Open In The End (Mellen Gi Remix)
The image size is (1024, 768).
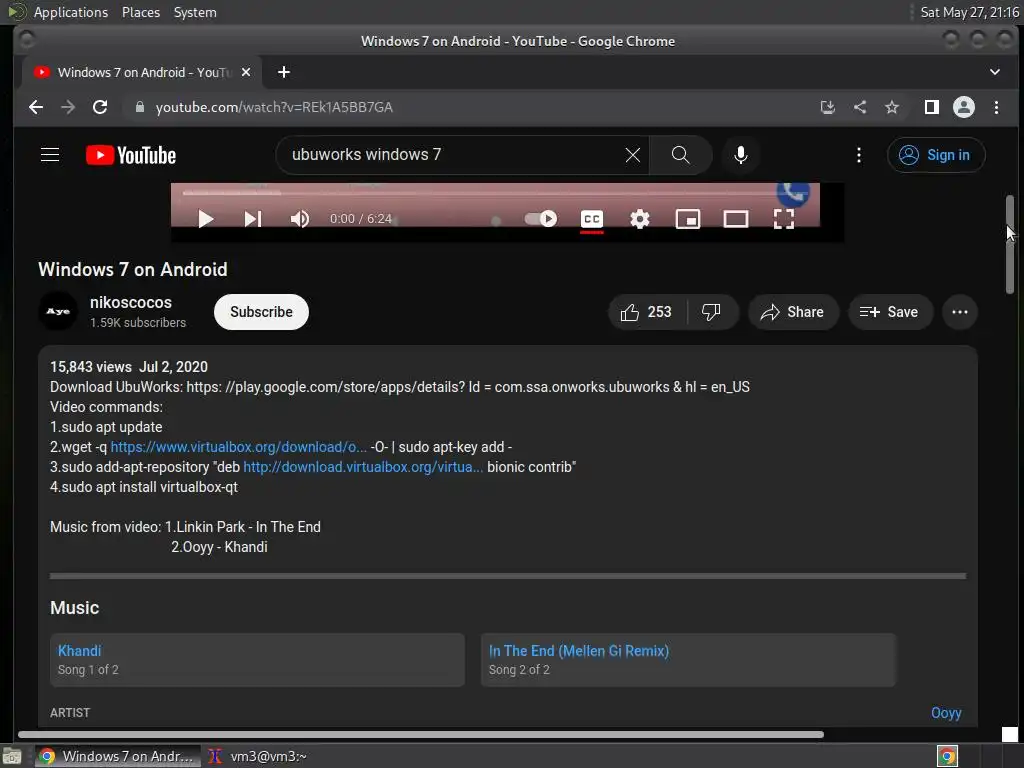coord(688,660)
